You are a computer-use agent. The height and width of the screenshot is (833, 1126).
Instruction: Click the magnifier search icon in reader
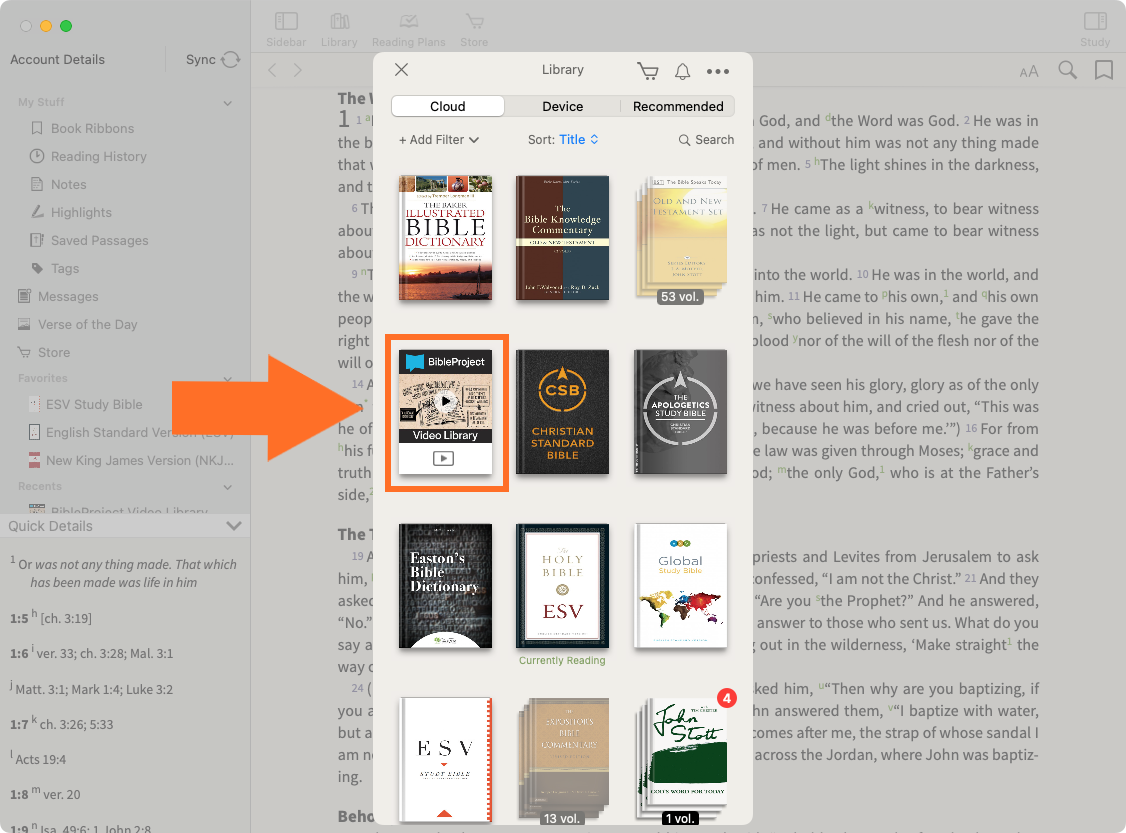pos(1068,70)
